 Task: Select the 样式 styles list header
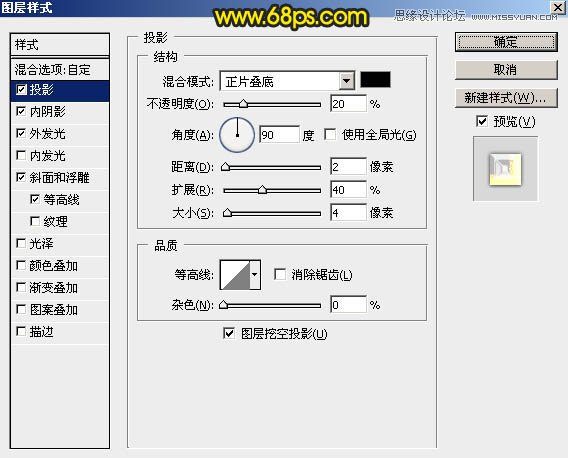click(x=60, y=45)
